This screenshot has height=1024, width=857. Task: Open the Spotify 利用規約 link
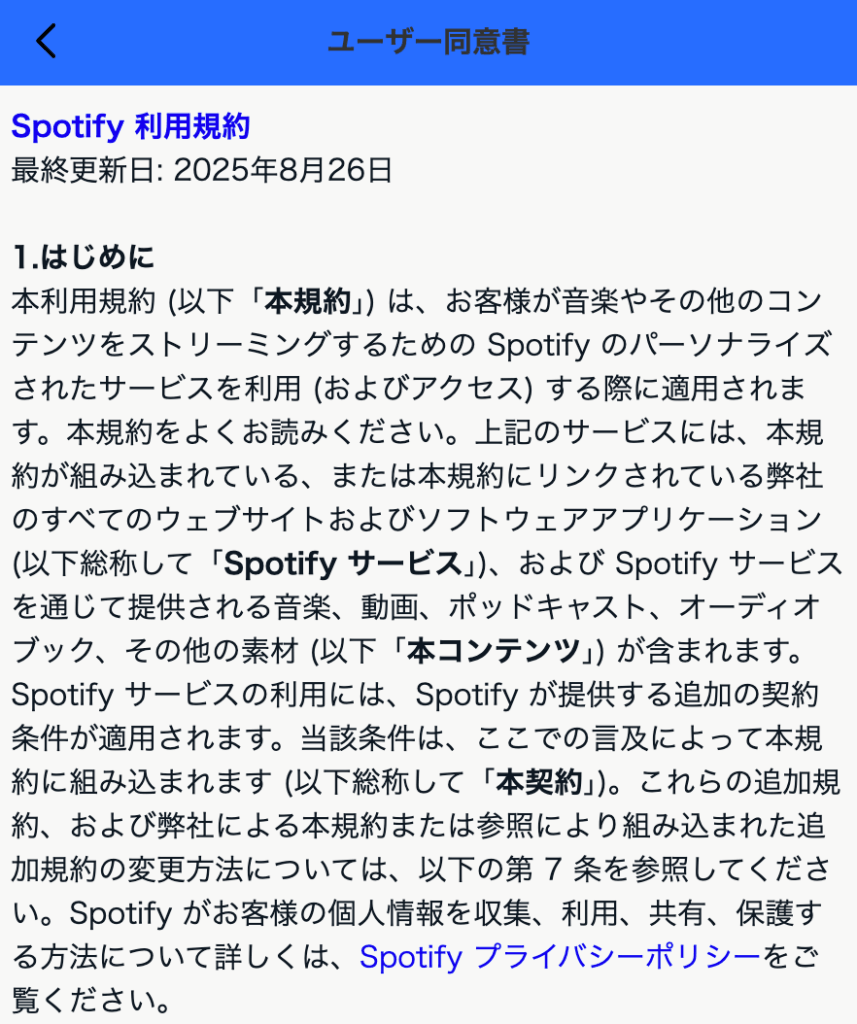[x=130, y=127]
